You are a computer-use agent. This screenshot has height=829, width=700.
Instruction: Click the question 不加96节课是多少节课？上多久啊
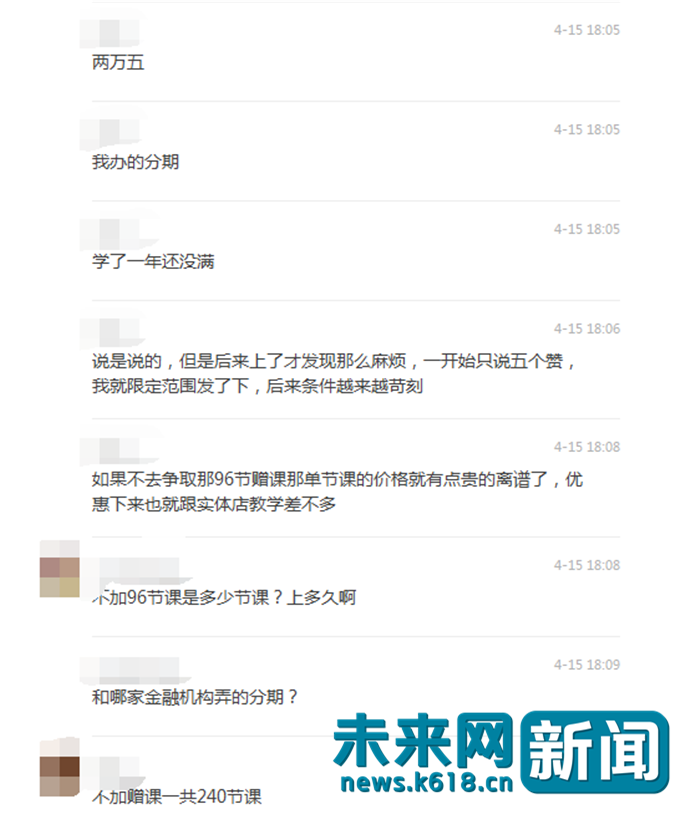coord(224,597)
